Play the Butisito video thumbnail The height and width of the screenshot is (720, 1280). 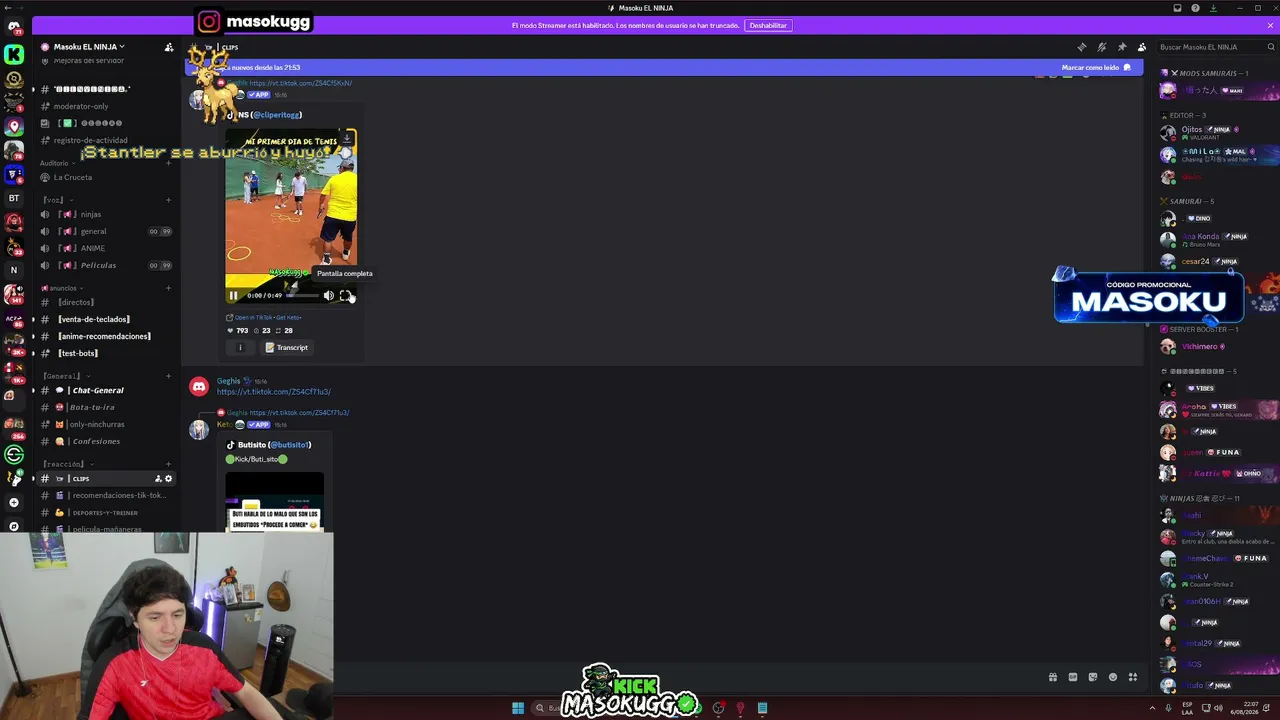(x=274, y=500)
